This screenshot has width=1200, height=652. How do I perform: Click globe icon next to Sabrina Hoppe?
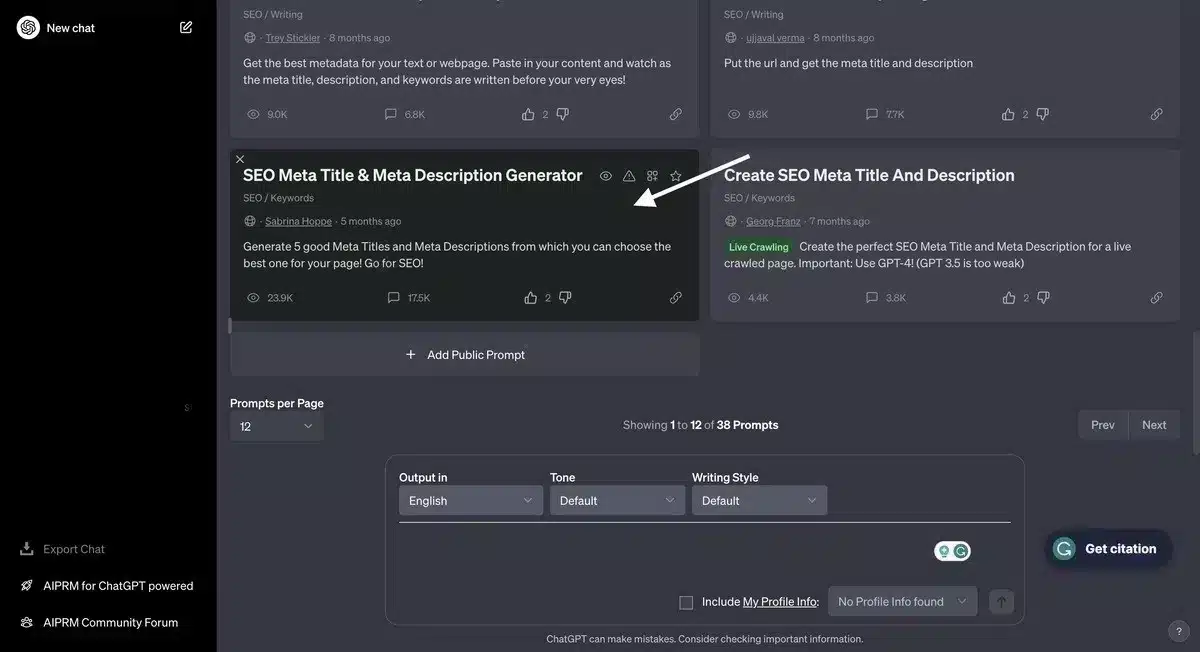point(250,221)
